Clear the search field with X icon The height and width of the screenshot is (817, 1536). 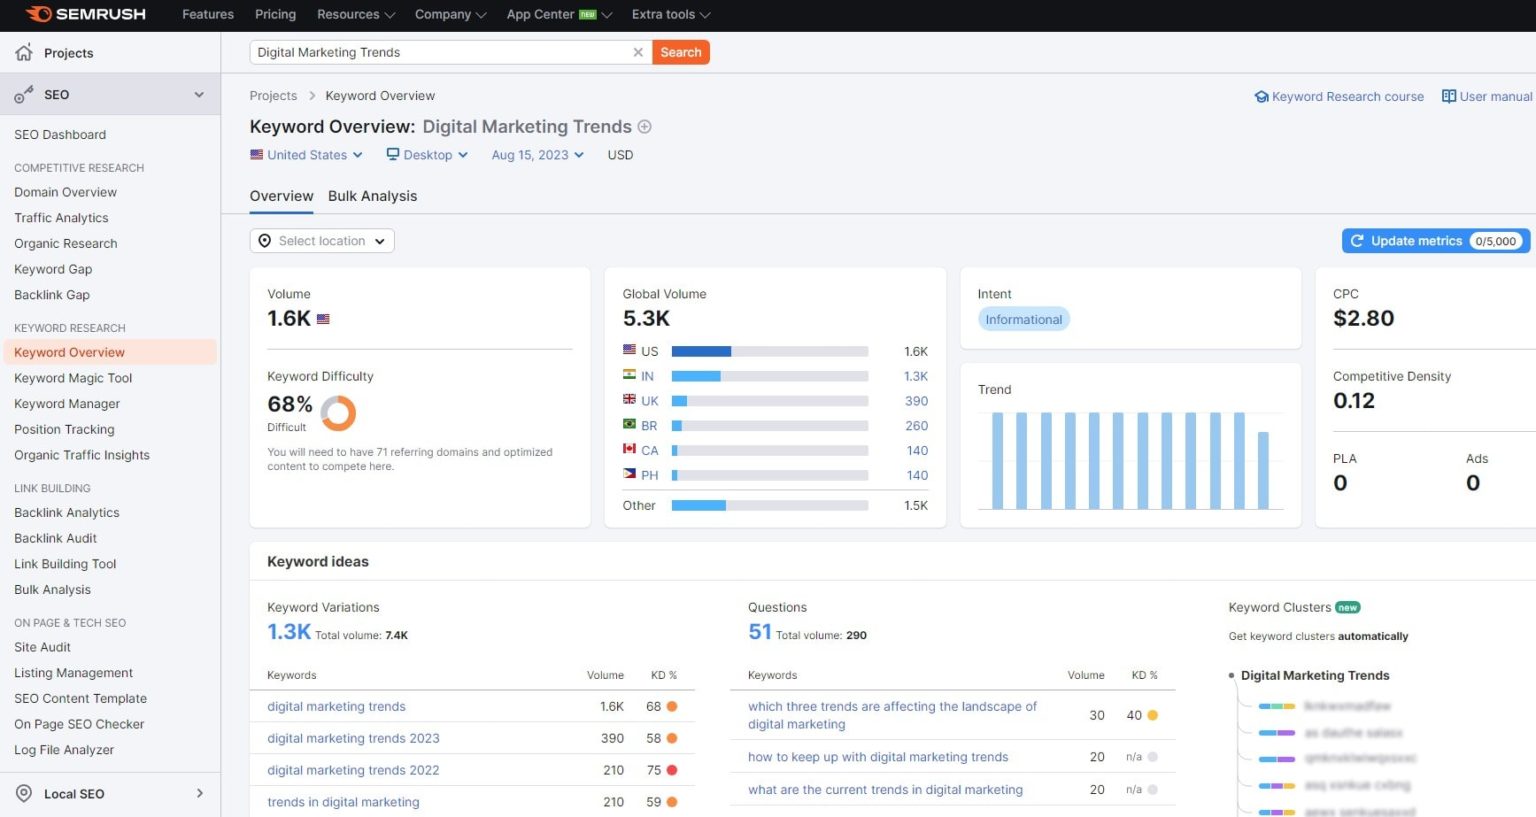tap(638, 52)
